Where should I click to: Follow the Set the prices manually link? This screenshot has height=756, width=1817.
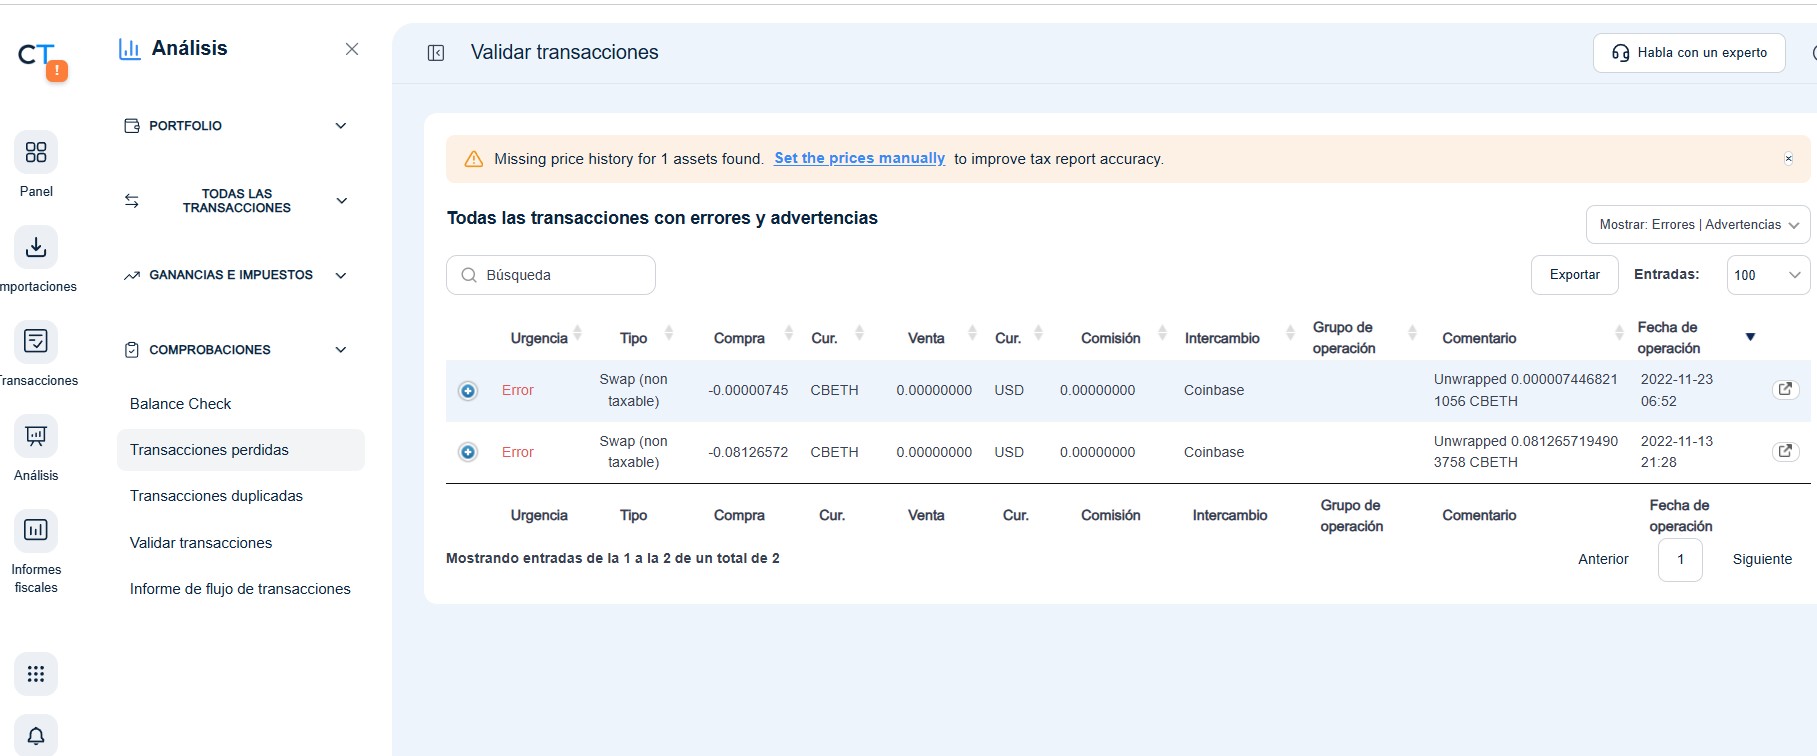859,158
